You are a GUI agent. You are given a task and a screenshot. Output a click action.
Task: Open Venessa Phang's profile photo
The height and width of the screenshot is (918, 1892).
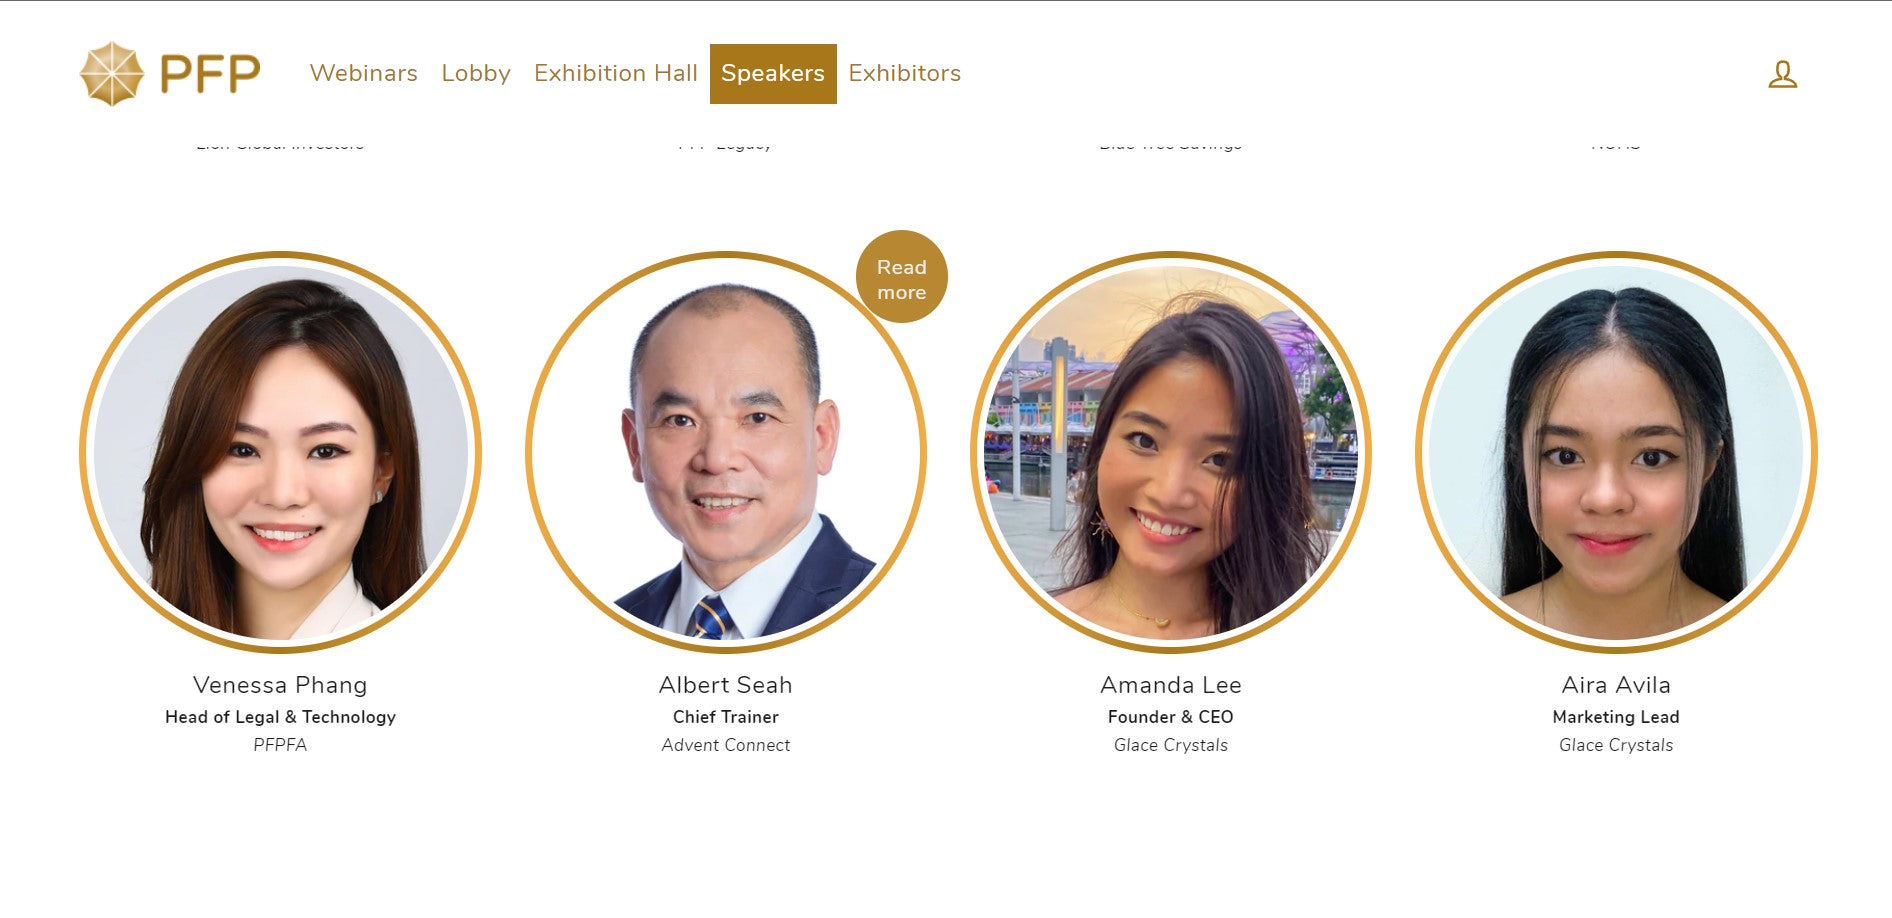[x=280, y=452]
